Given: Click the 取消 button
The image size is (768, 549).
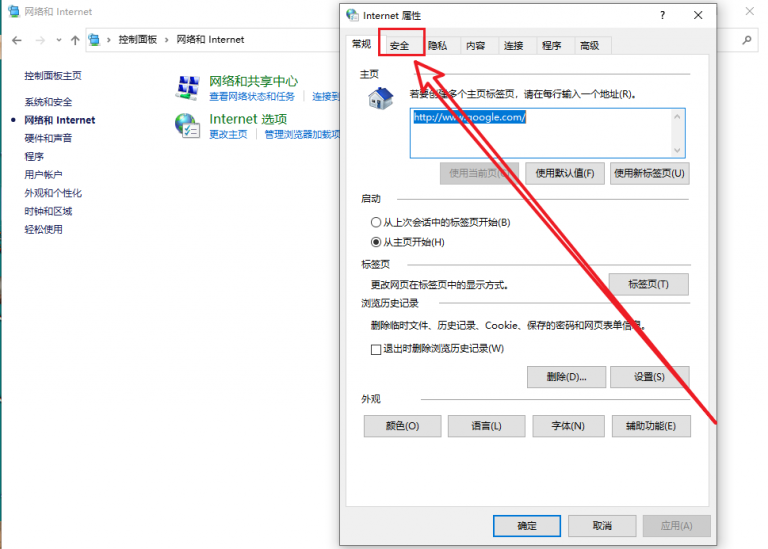Looking at the screenshot, I should (x=602, y=525).
